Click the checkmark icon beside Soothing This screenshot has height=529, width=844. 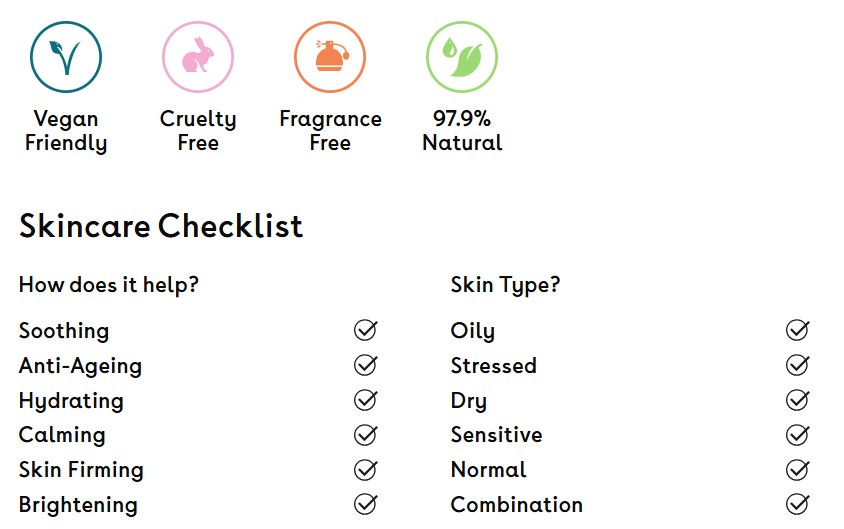pyautogui.click(x=366, y=330)
